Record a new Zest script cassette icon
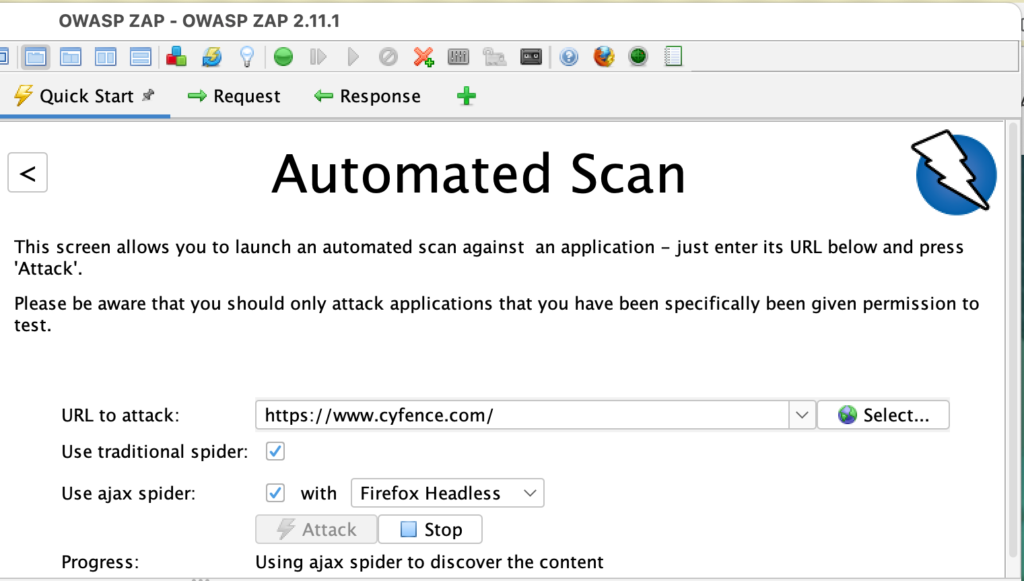The image size is (1024, 581). click(531, 57)
